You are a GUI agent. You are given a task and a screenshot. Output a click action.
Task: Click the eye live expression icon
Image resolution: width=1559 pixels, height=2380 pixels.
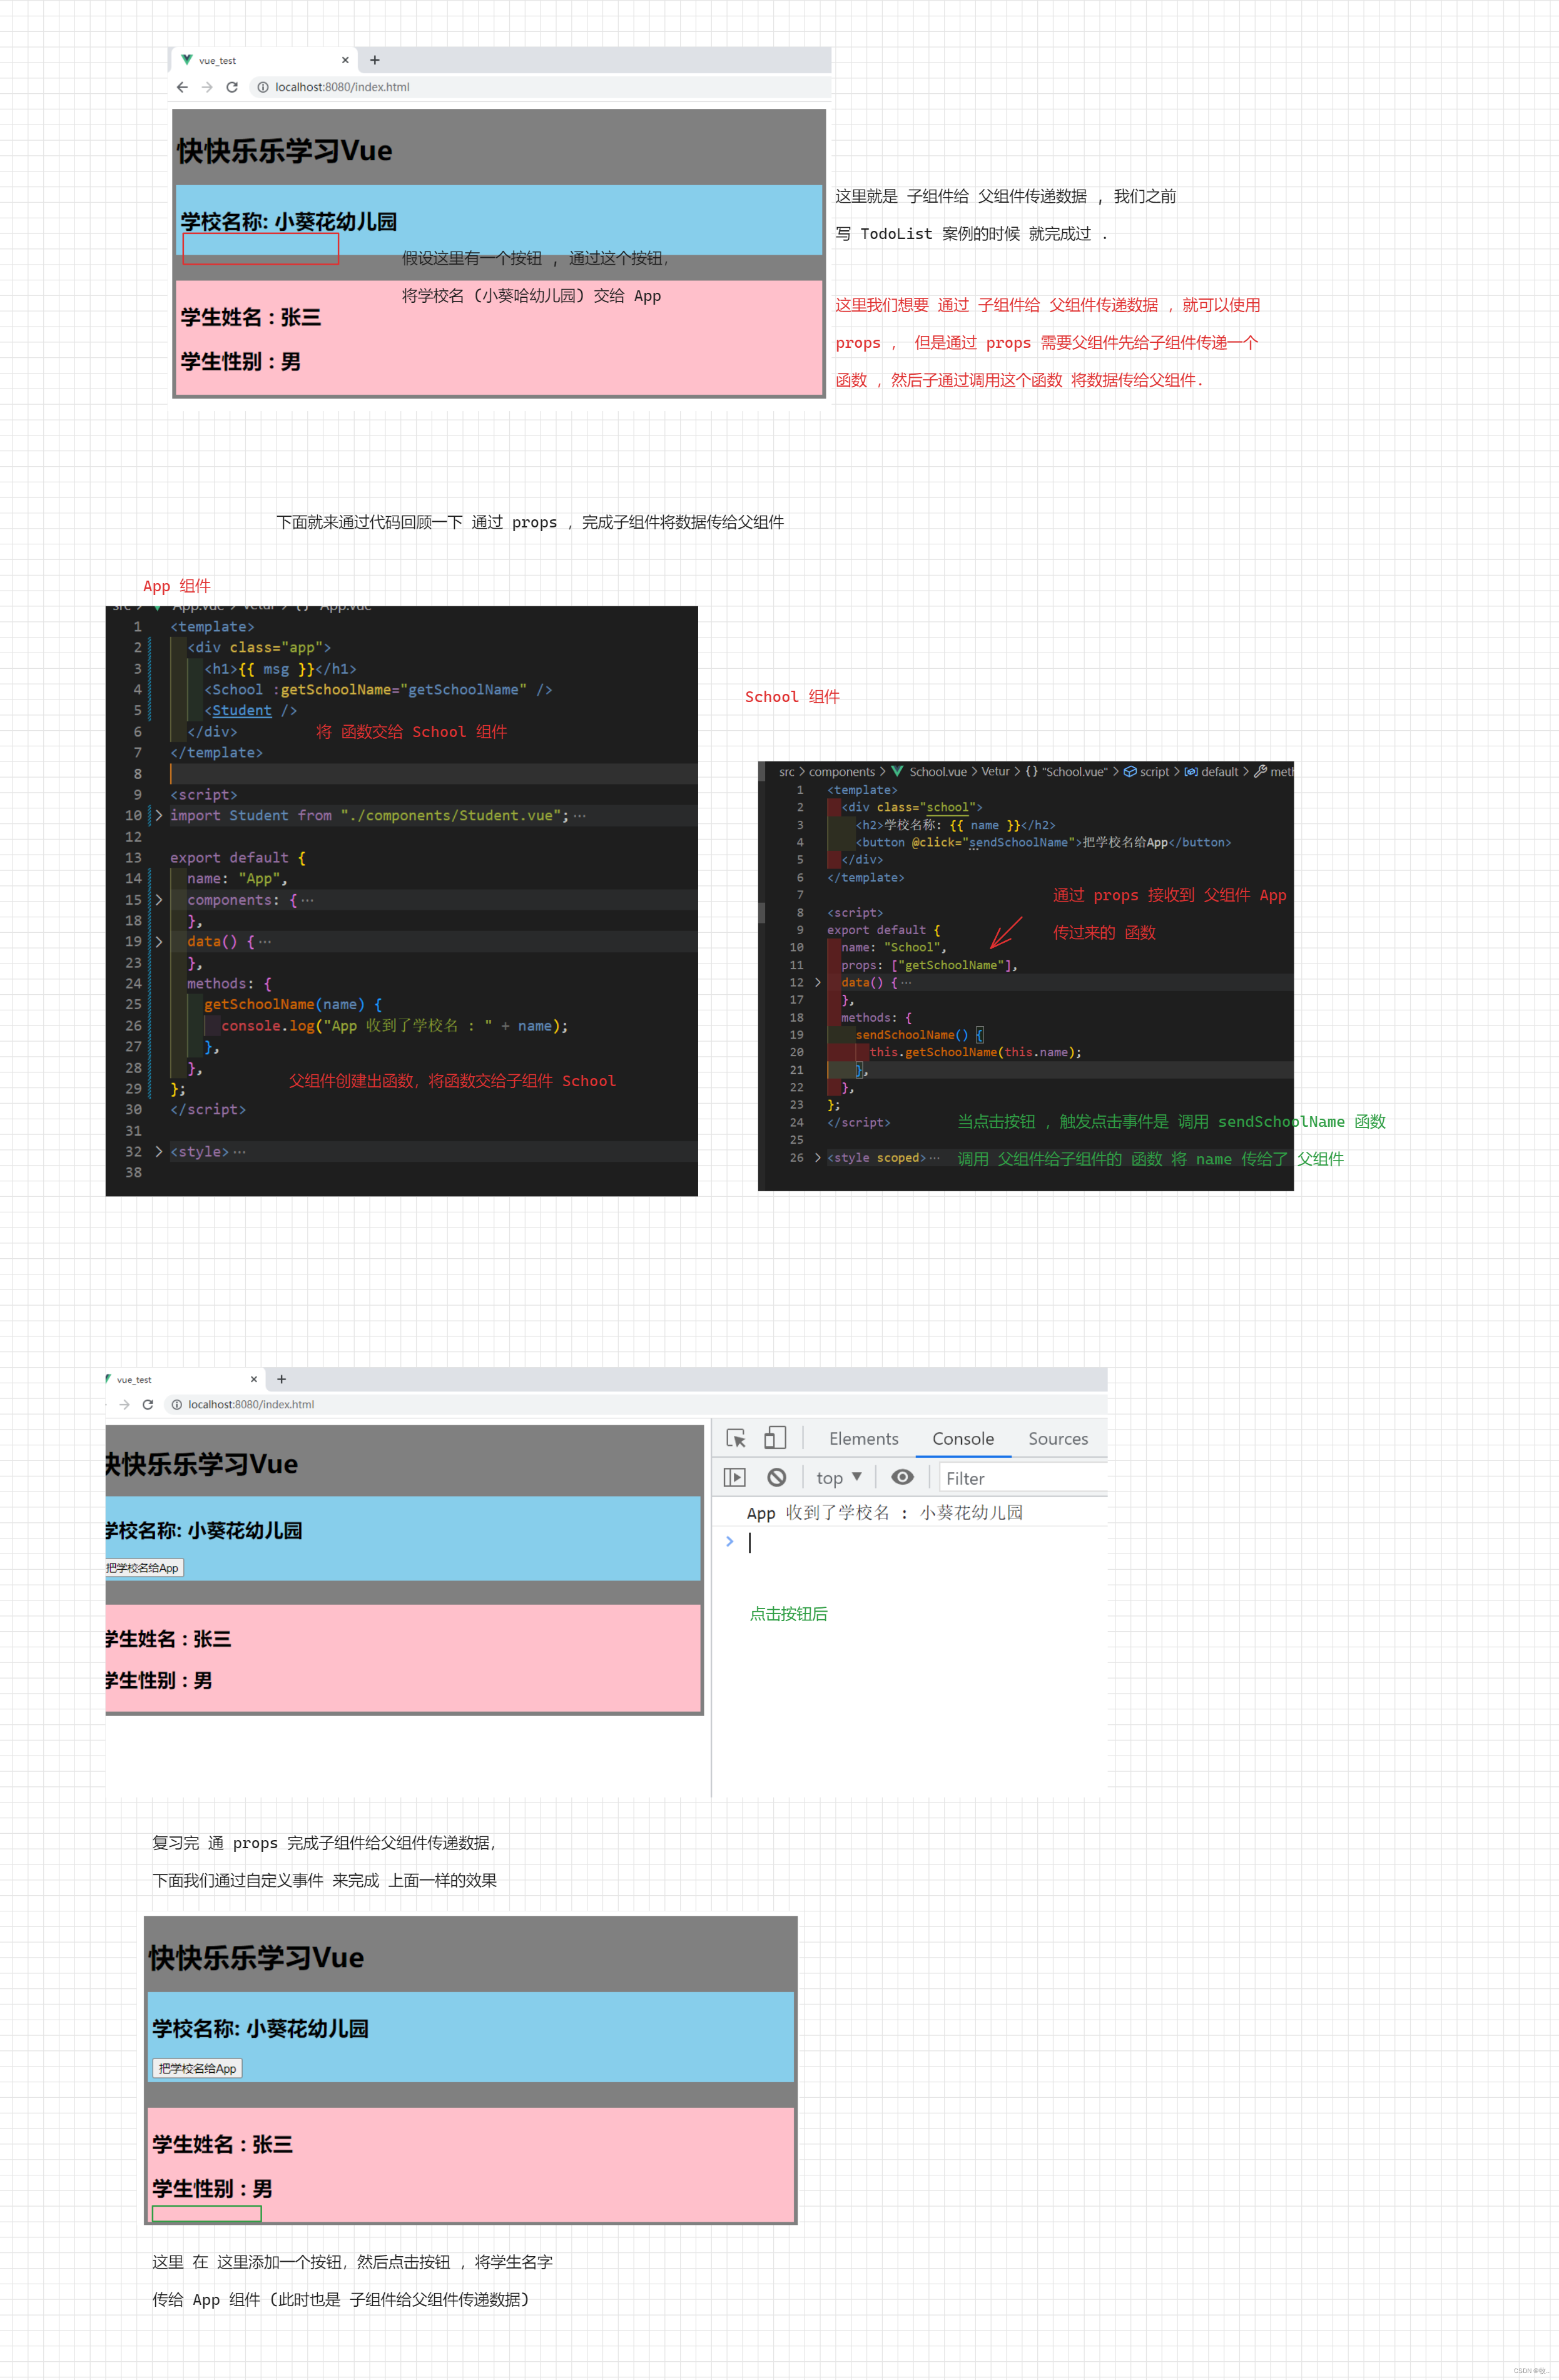[x=902, y=1477]
